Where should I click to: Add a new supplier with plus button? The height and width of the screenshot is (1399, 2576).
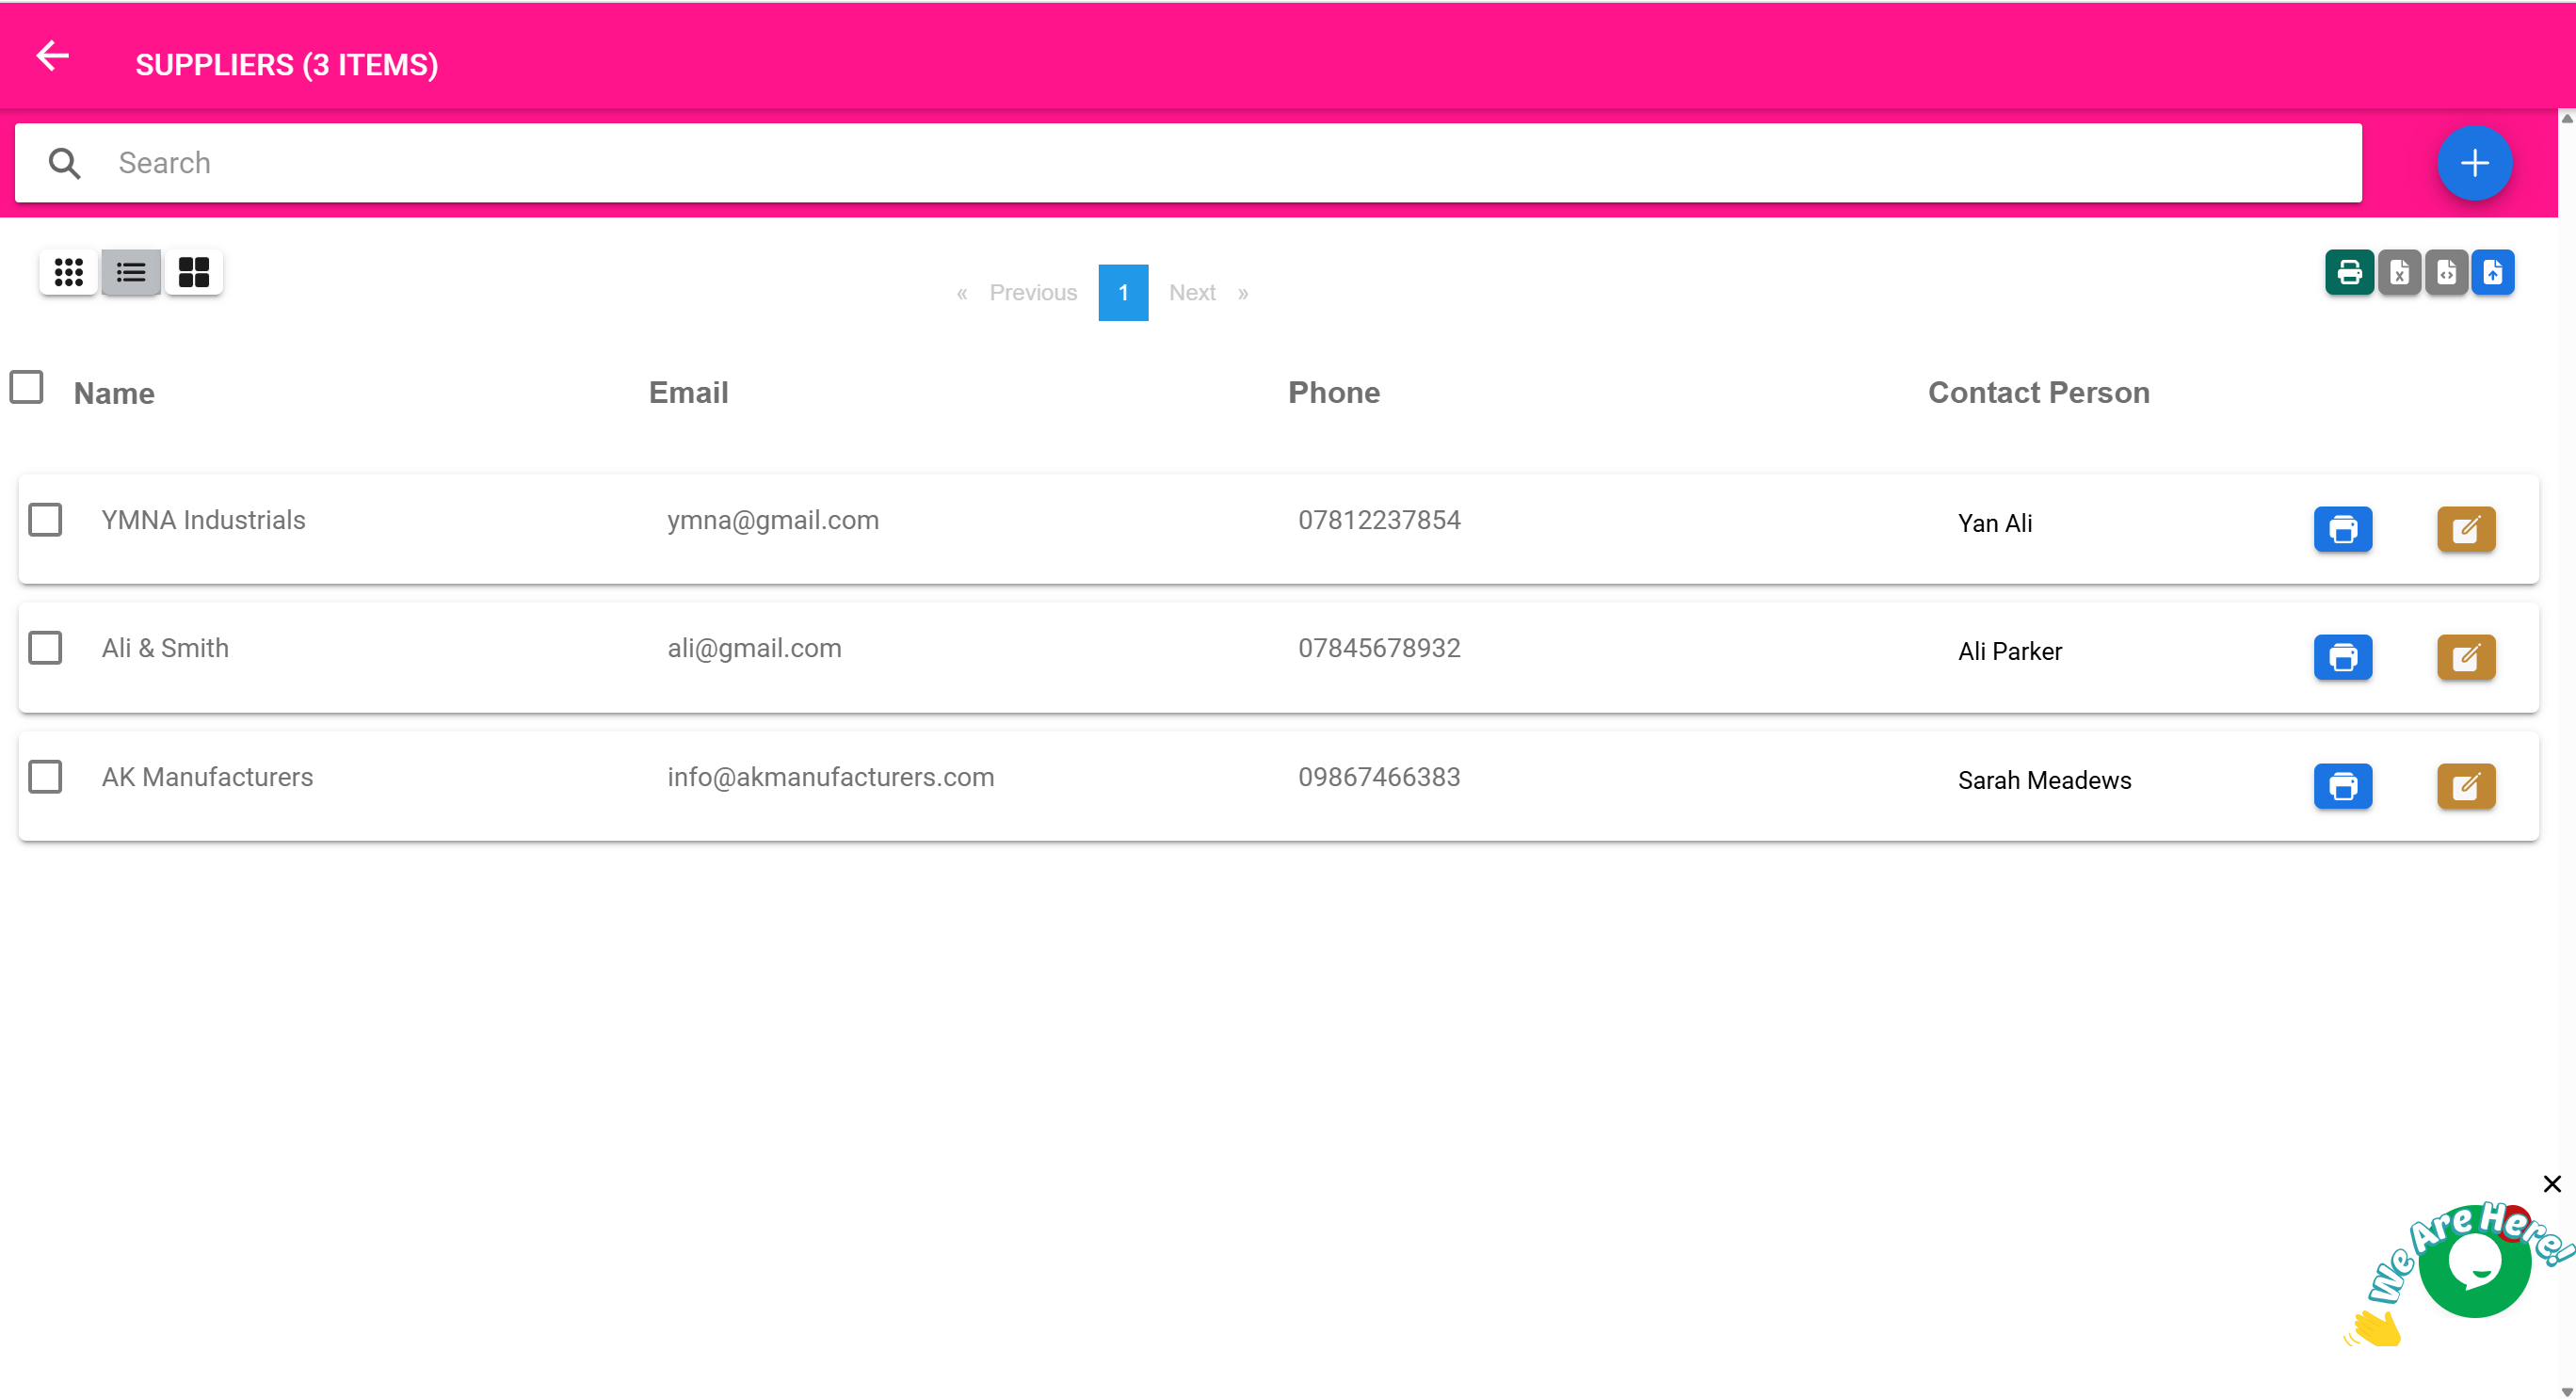point(2474,163)
